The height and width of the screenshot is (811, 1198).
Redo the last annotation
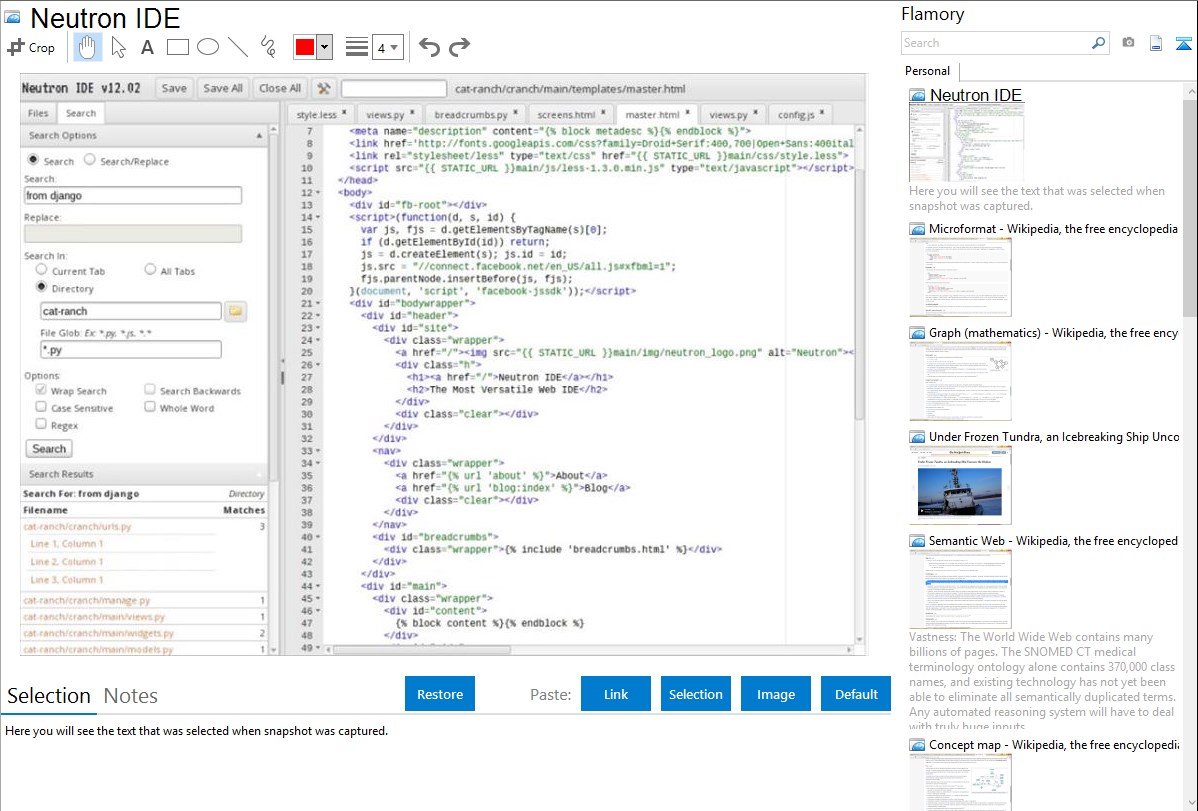coord(459,47)
